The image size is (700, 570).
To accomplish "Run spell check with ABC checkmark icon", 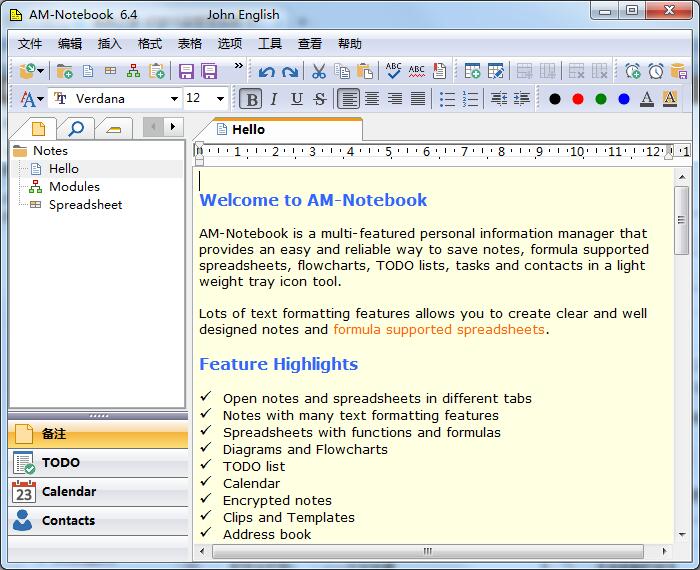I will pyautogui.click(x=393, y=71).
